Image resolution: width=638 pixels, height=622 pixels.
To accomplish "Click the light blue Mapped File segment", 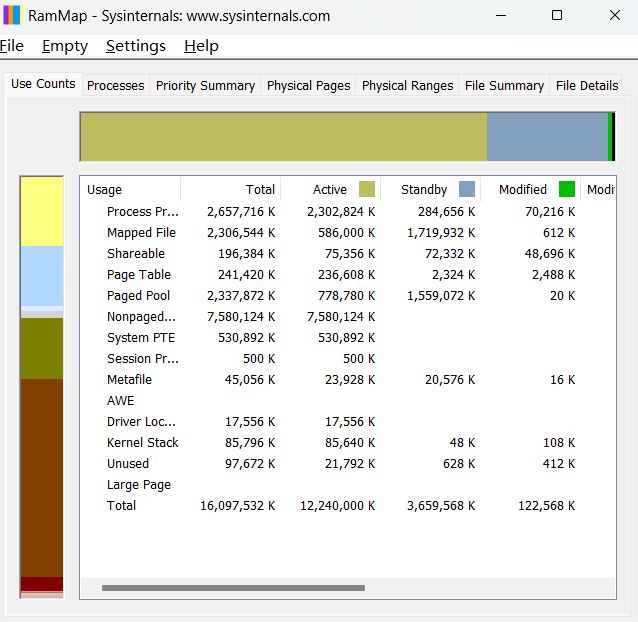I will click(x=42, y=276).
